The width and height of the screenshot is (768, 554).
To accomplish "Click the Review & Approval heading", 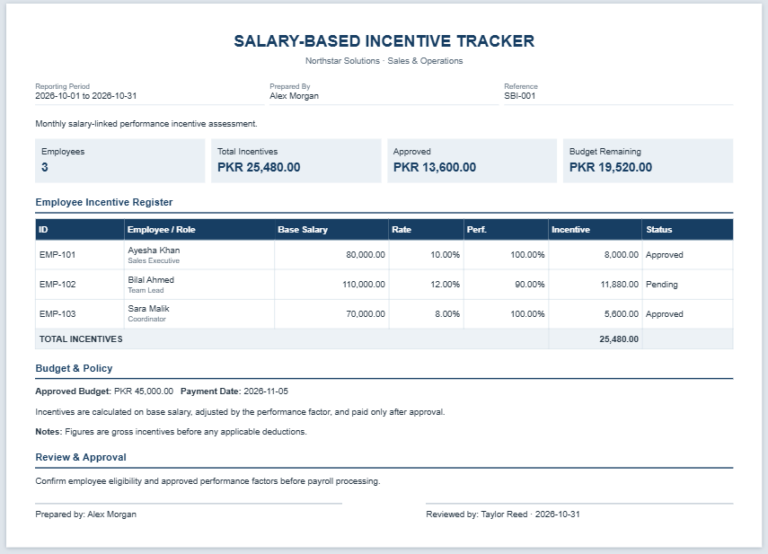I will tap(81, 458).
